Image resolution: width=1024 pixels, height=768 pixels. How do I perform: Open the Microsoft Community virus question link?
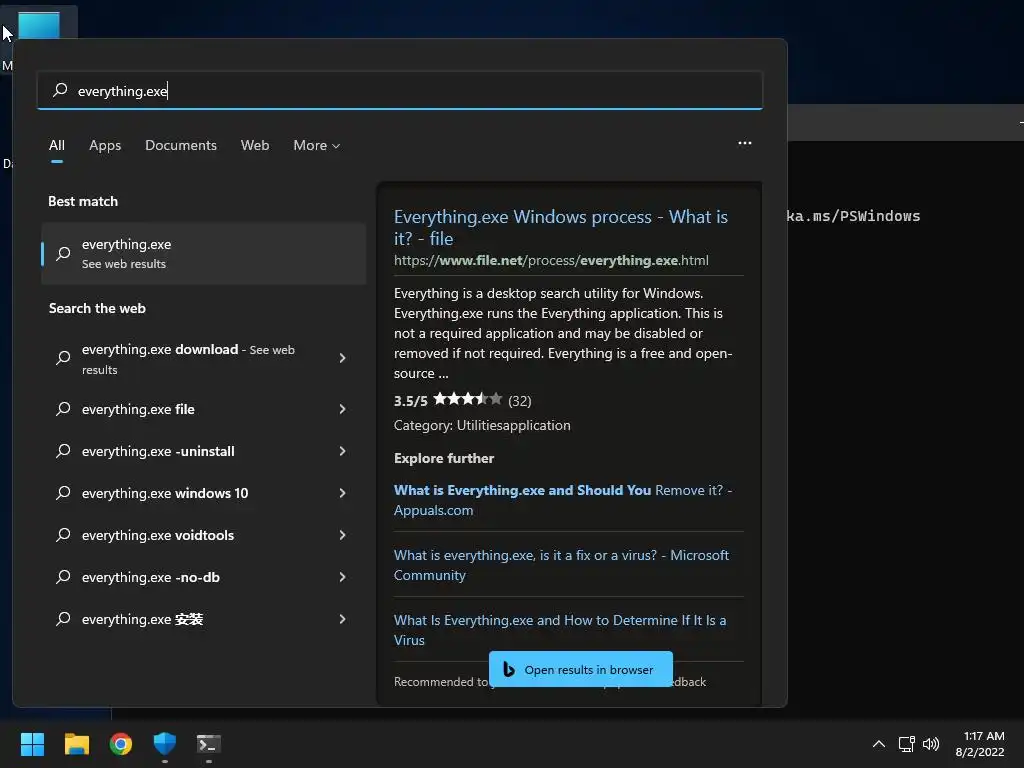[x=562, y=565]
